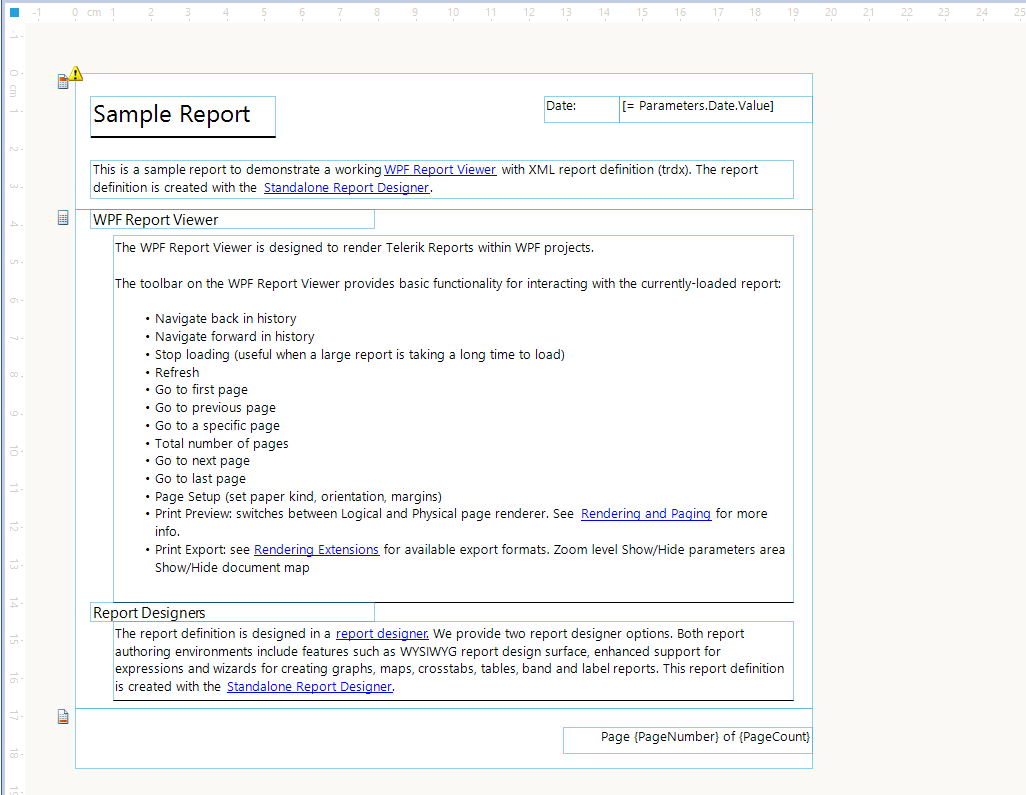
Task: Click the detail section icon beside WPF Report Viewer
Action: [x=63, y=218]
